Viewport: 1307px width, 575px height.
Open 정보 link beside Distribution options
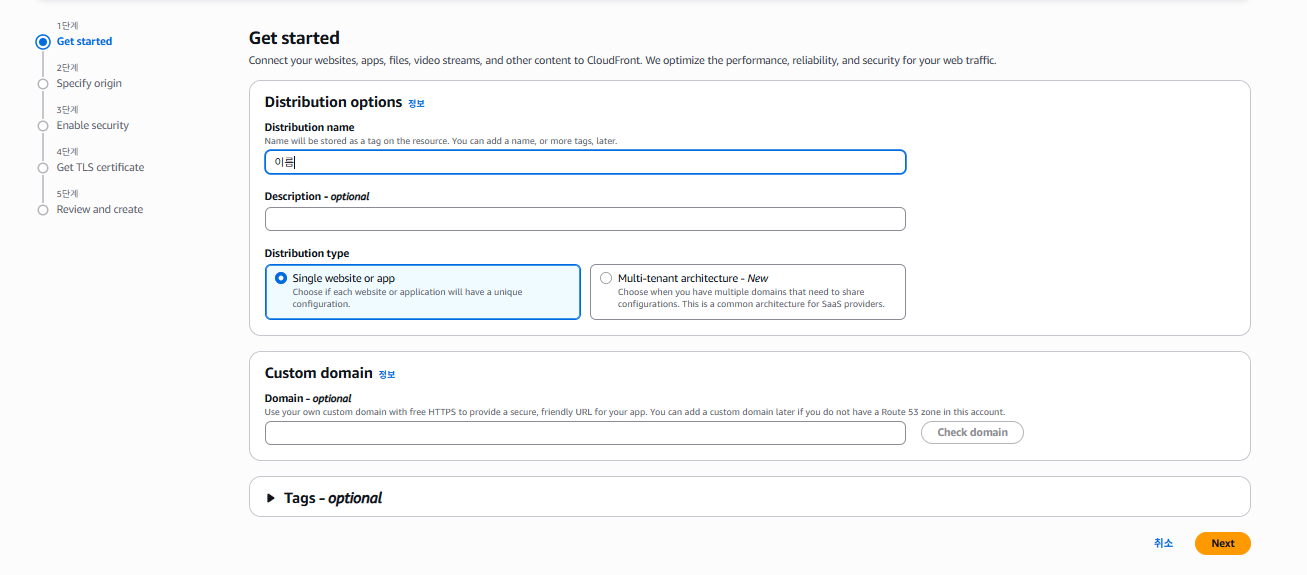point(416,103)
